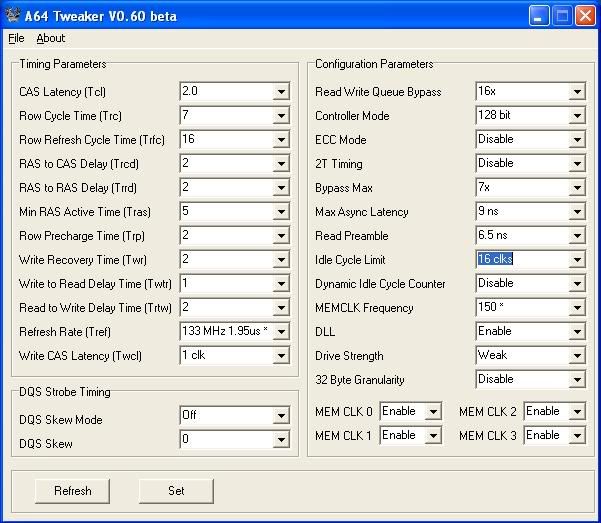Click the Set button to apply
601x523 pixels.
click(176, 491)
